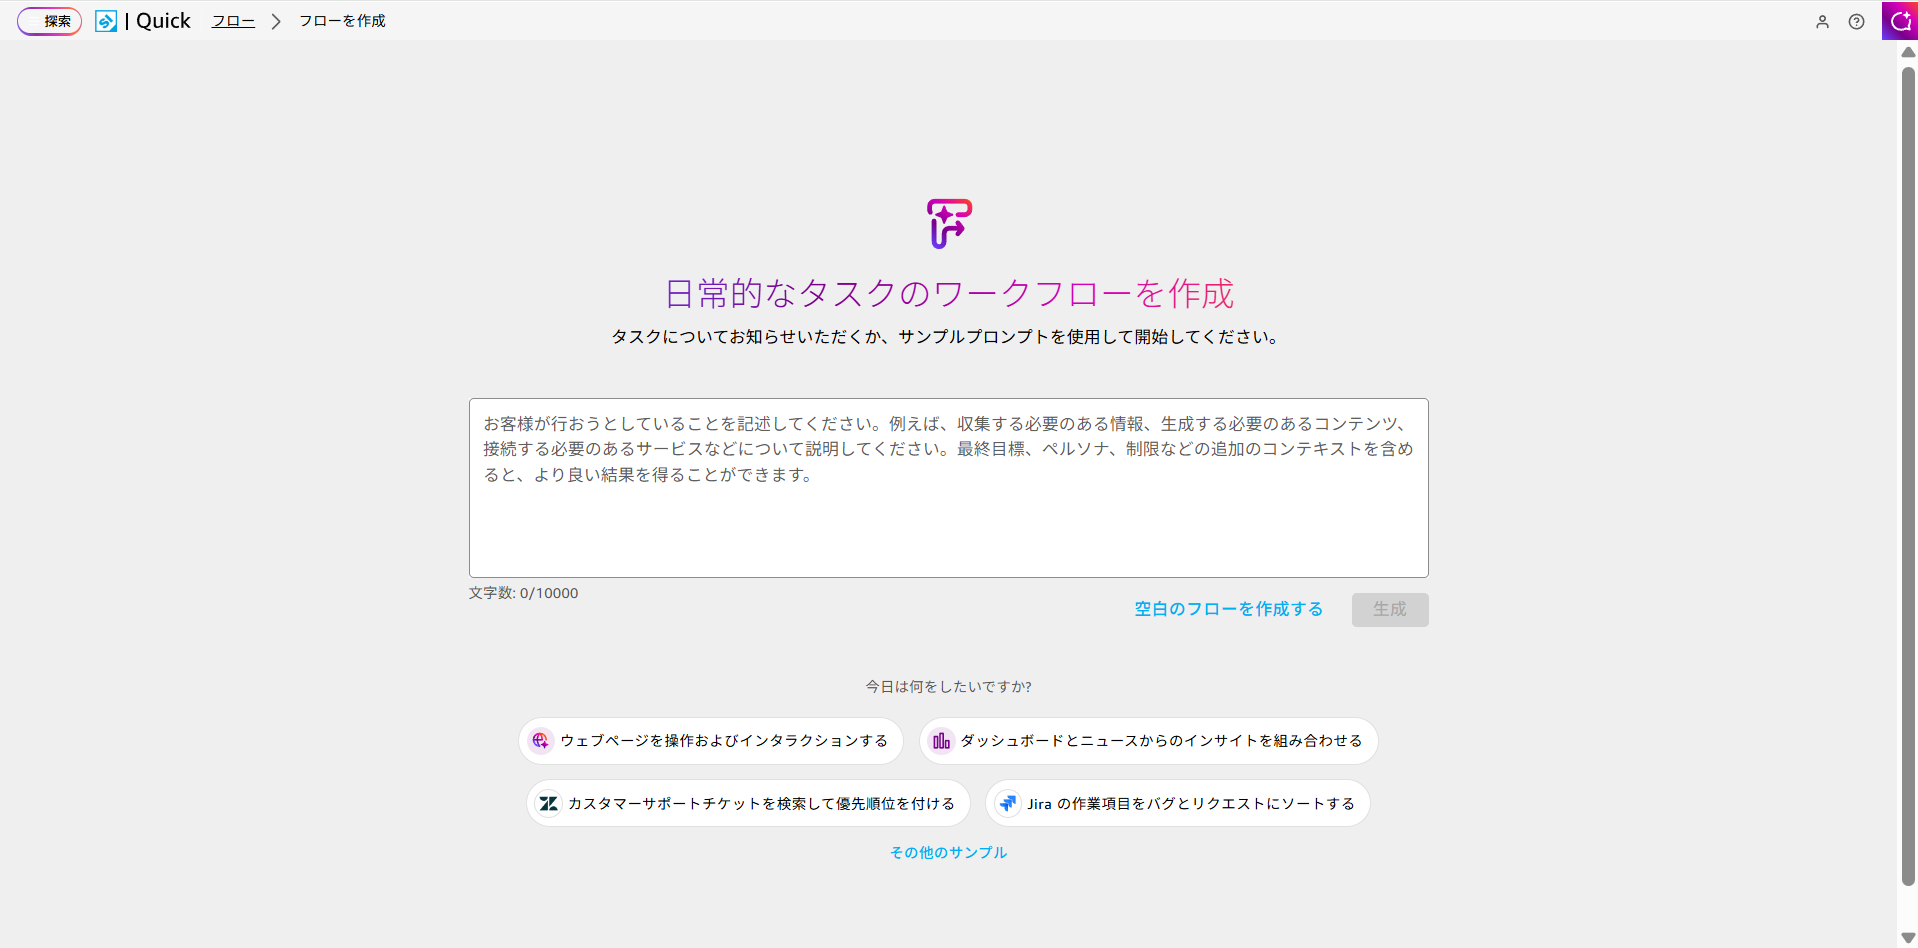Click the 空白のフローを作成する link
Viewport: 1918px width, 948px height.
[x=1228, y=609]
